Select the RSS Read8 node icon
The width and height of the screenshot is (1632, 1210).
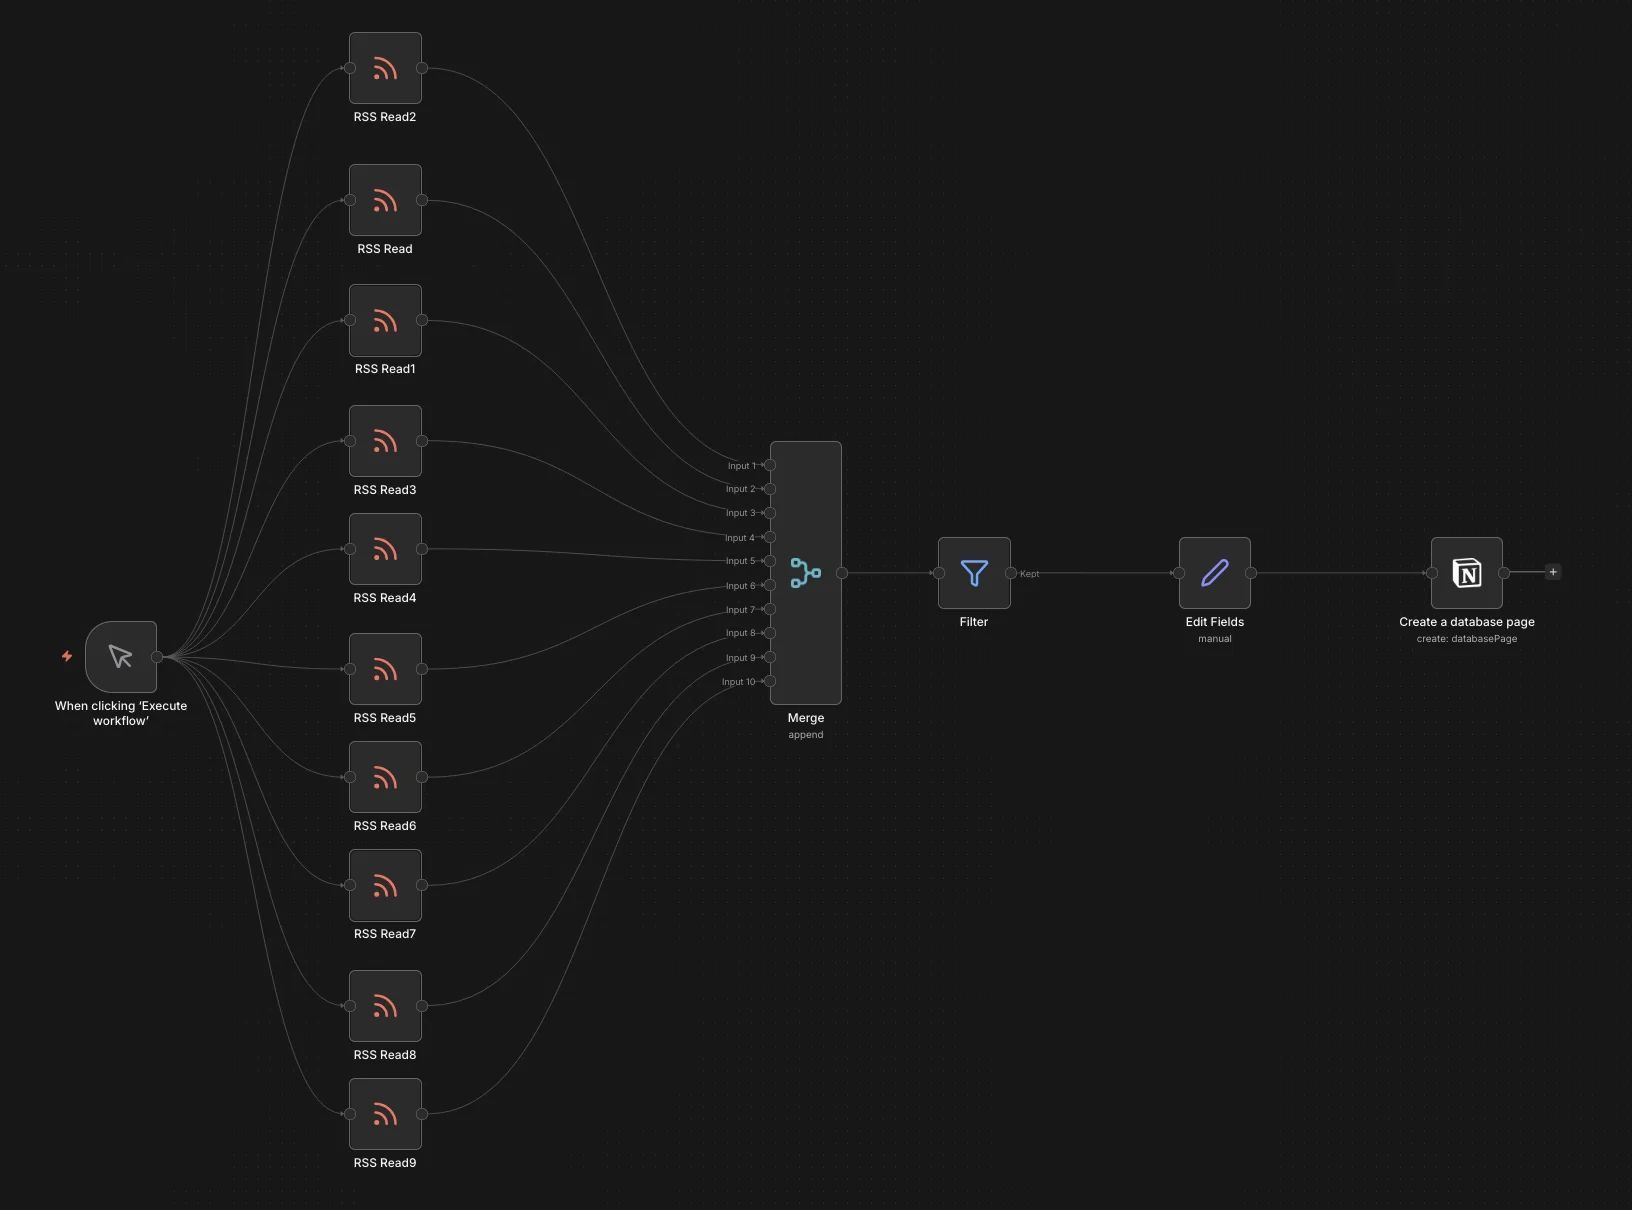(x=385, y=1007)
